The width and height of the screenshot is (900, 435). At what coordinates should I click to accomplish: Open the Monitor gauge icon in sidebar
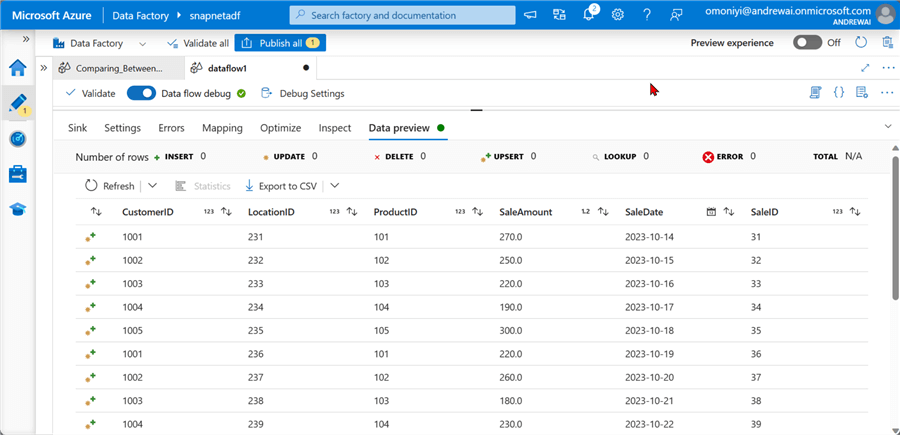tap(17, 138)
